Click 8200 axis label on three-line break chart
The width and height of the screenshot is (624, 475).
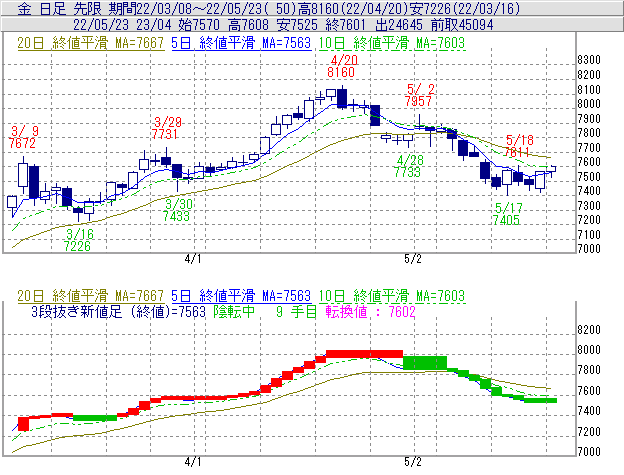(x=589, y=330)
